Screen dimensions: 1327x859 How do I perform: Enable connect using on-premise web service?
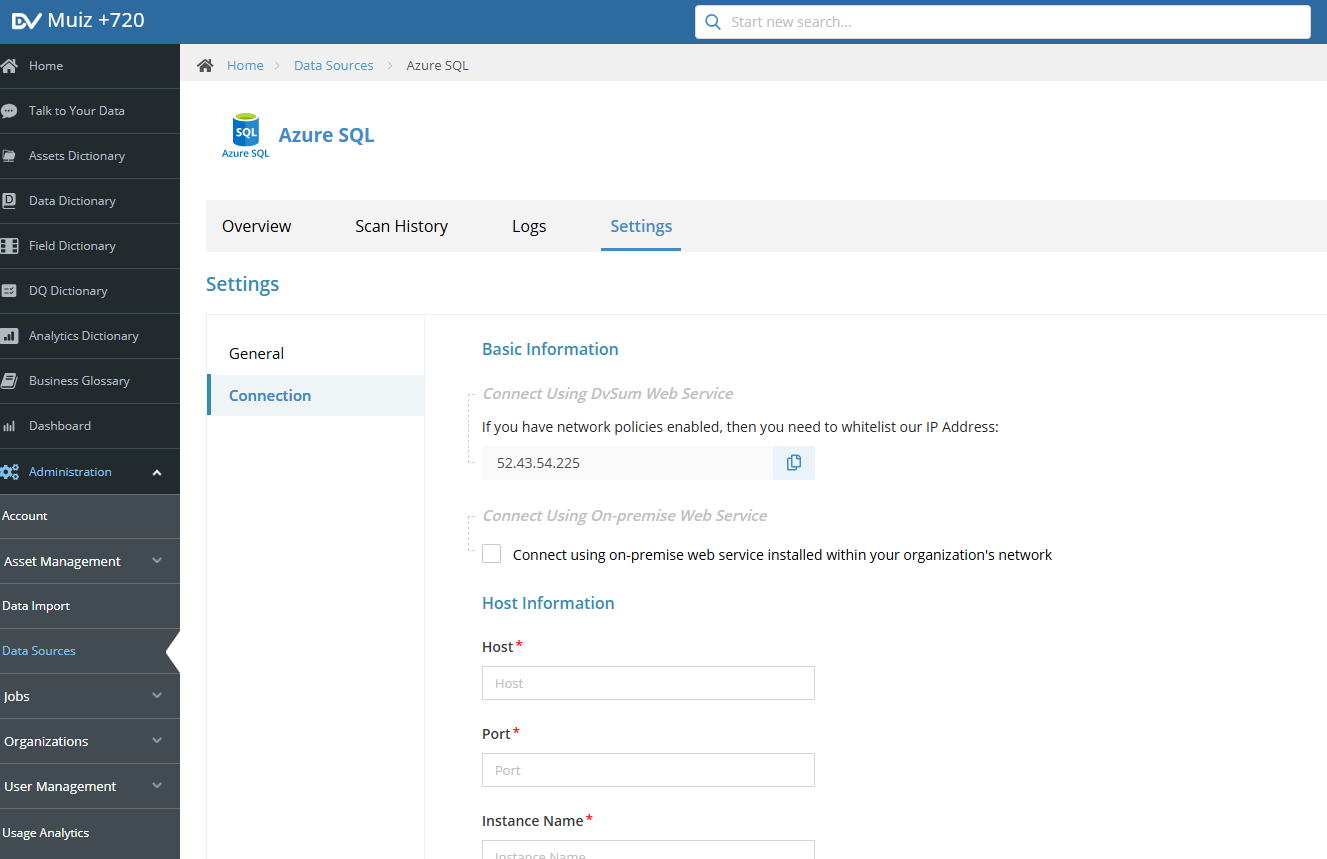coord(491,554)
